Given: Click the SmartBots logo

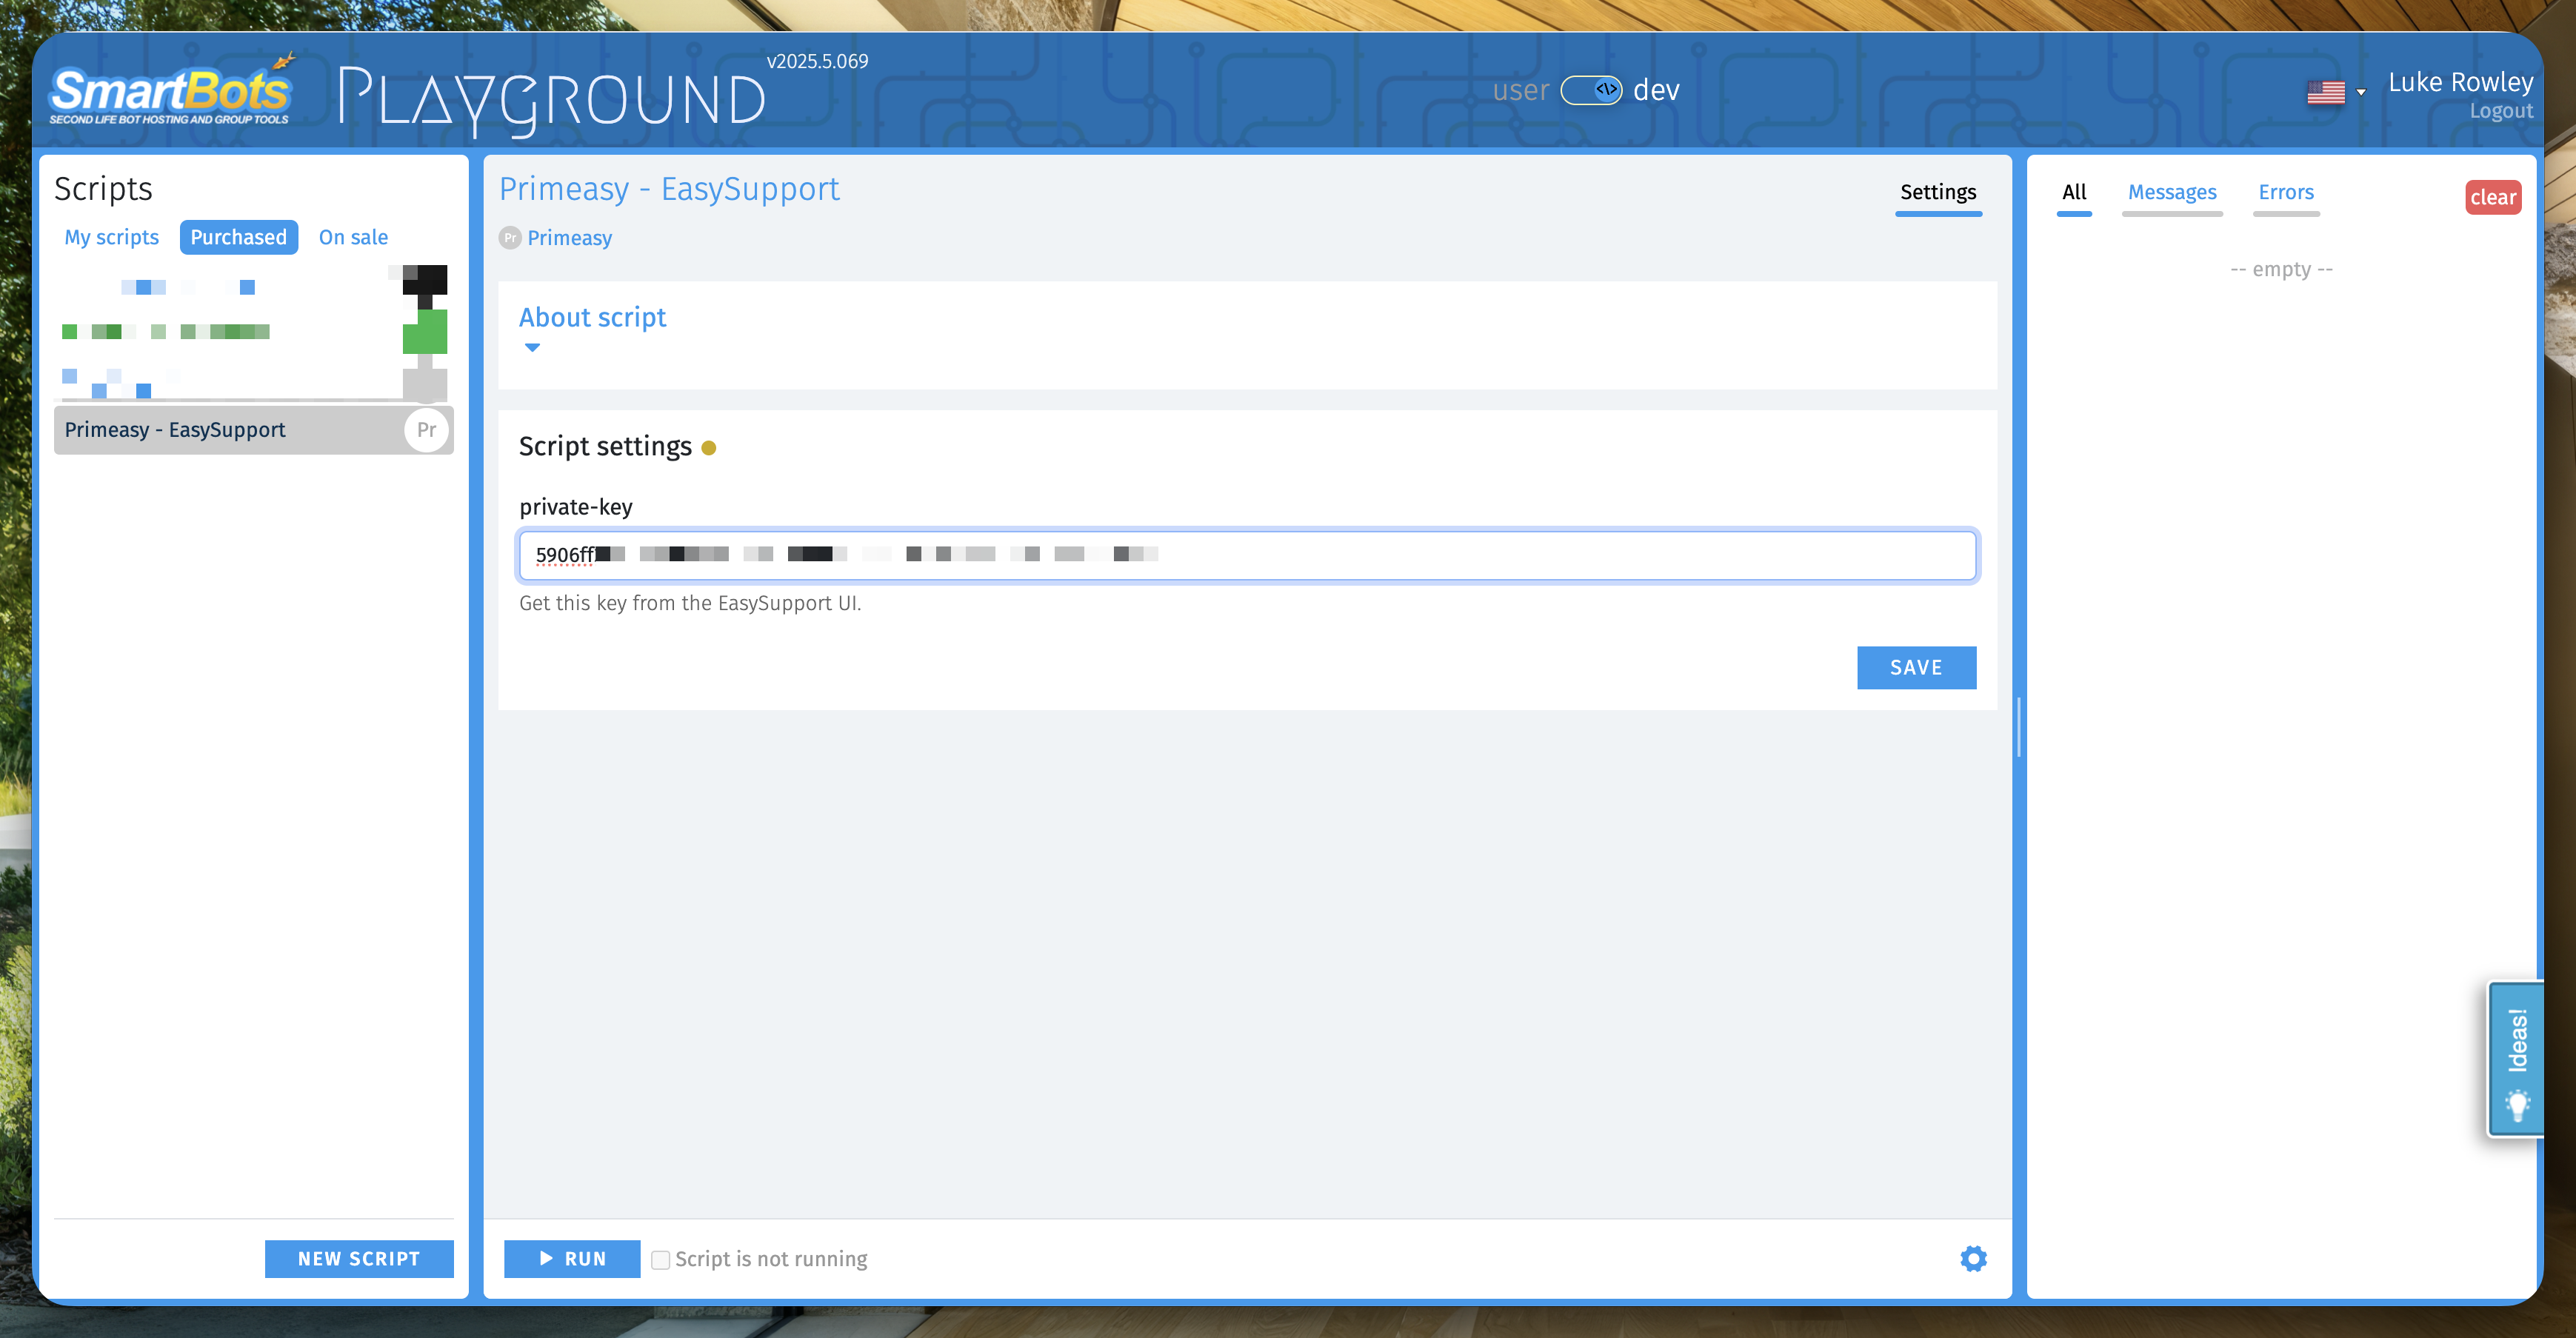Looking at the screenshot, I should pyautogui.click(x=170, y=92).
